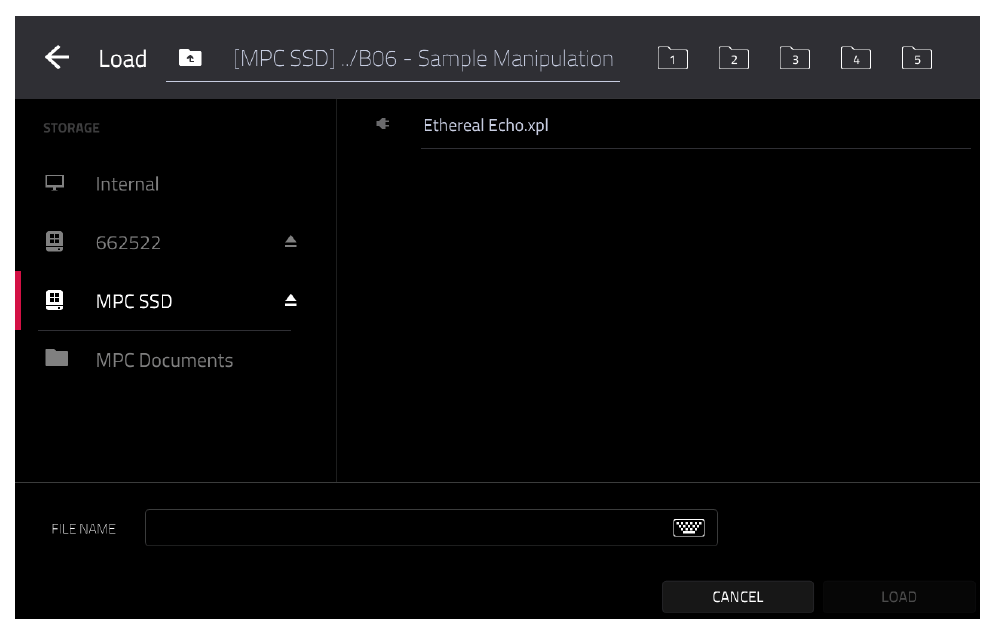Focus the File Name input field
Viewport: 996px width, 636px height.
pos(431,527)
